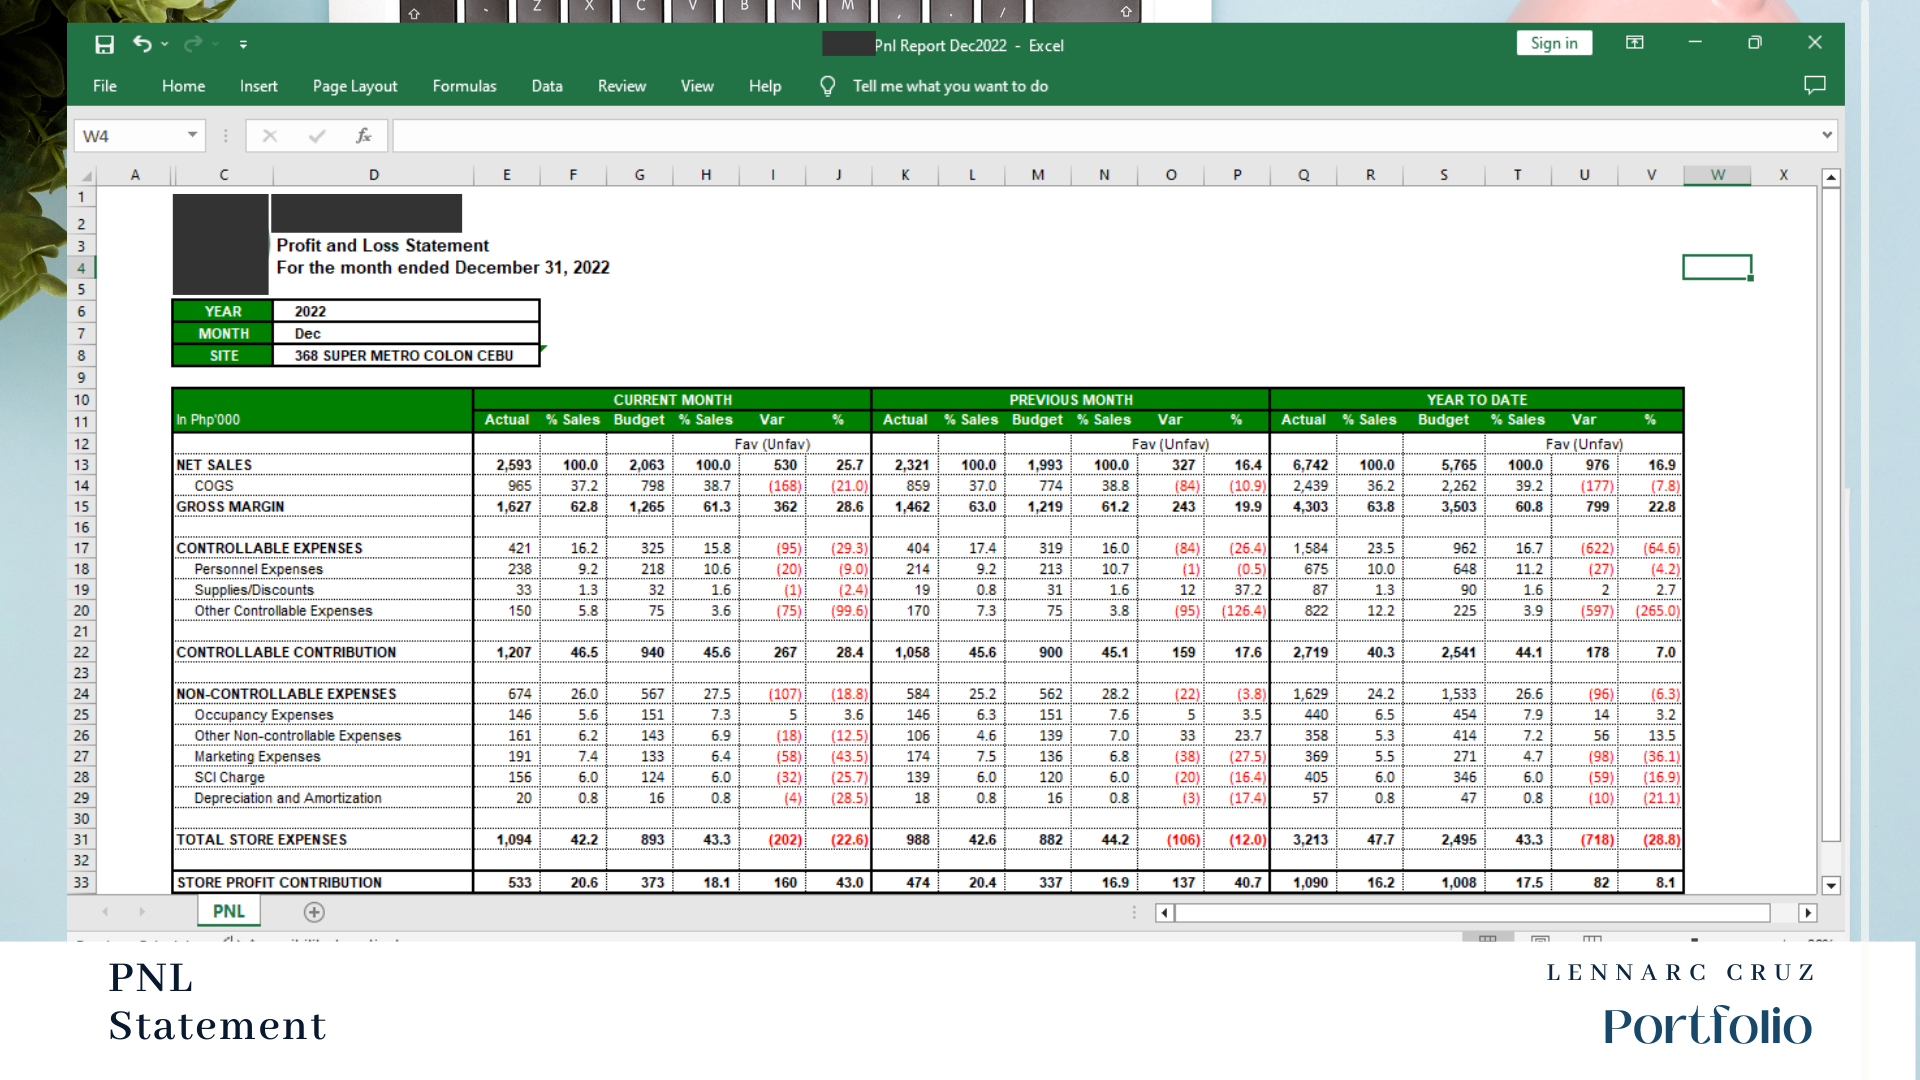Expand the Name Box dropdown arrow

point(192,135)
